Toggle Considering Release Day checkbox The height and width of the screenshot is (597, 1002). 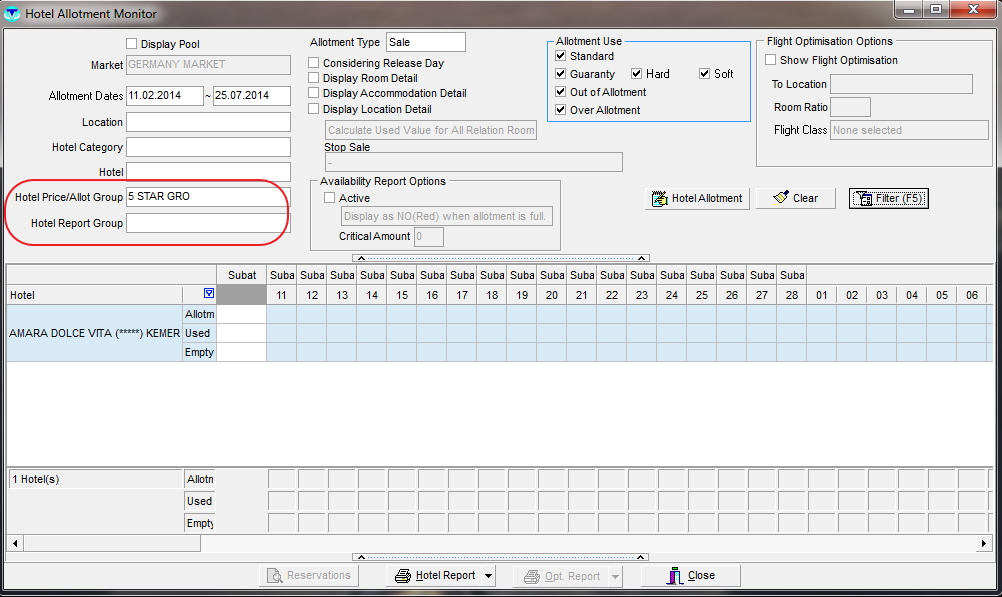pos(314,63)
